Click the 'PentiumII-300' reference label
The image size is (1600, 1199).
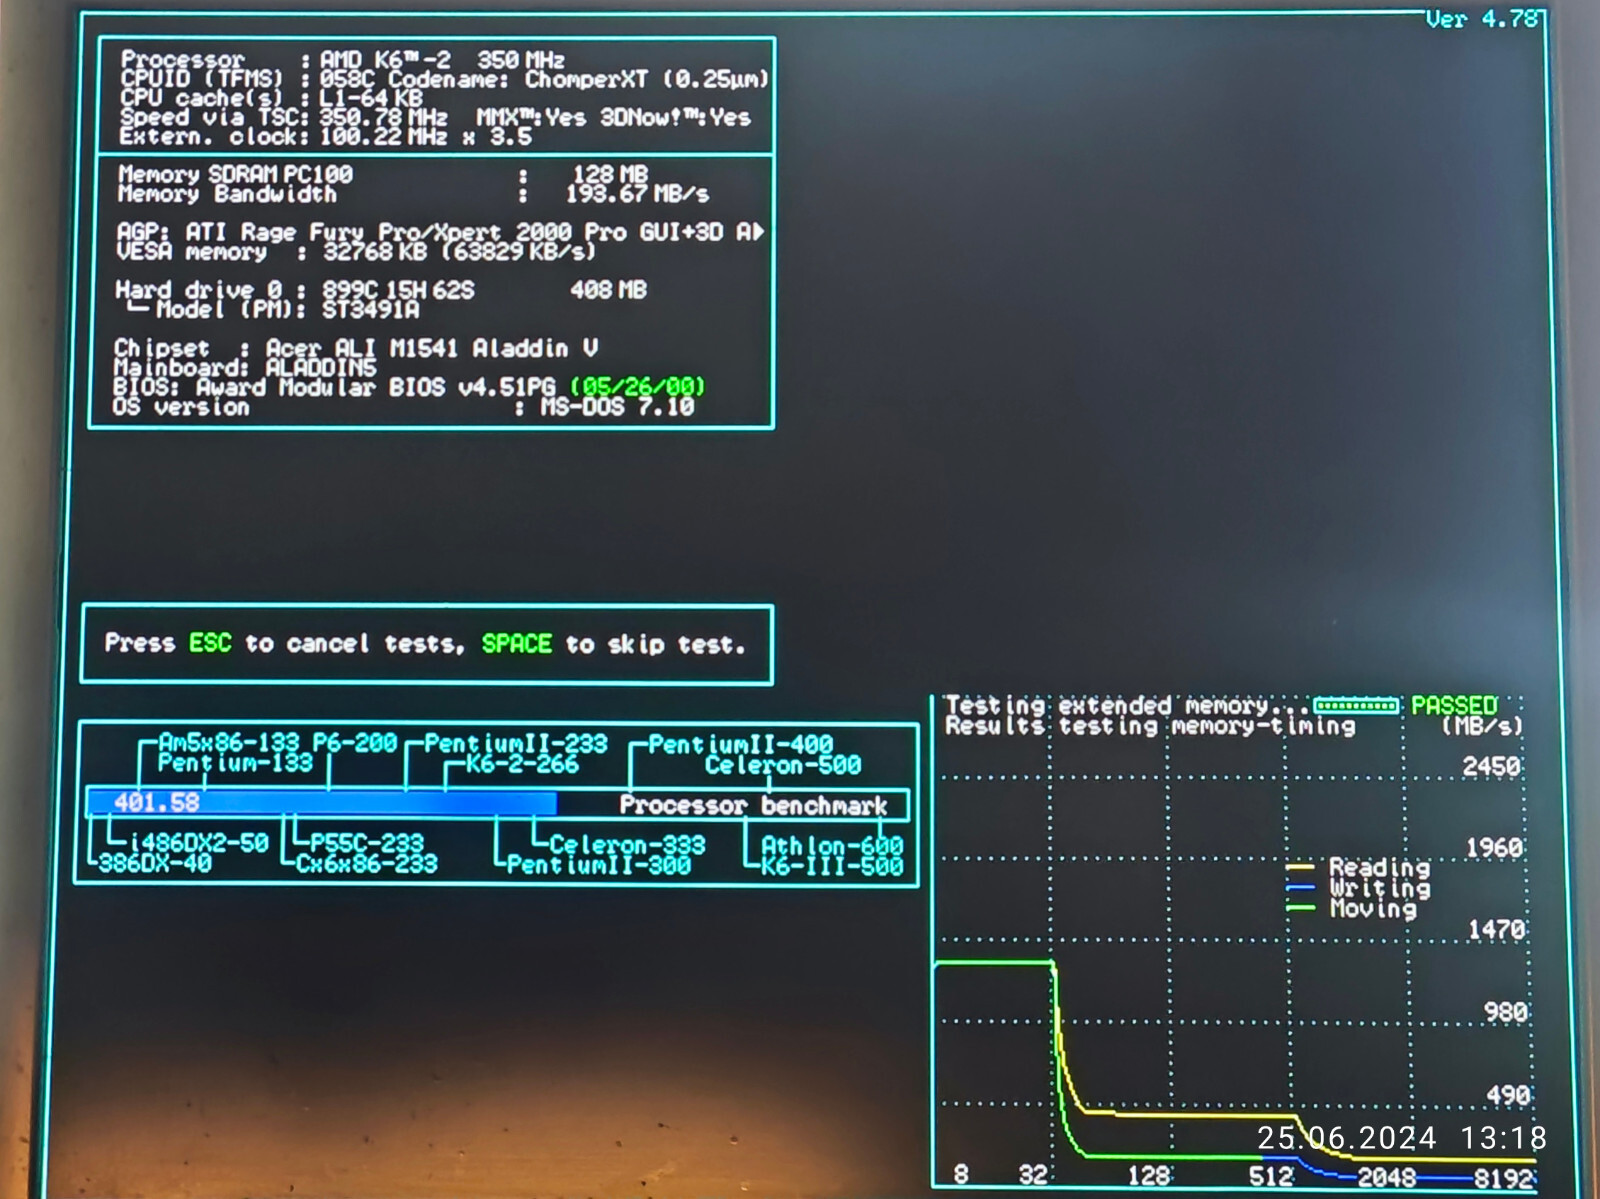pyautogui.click(x=599, y=866)
